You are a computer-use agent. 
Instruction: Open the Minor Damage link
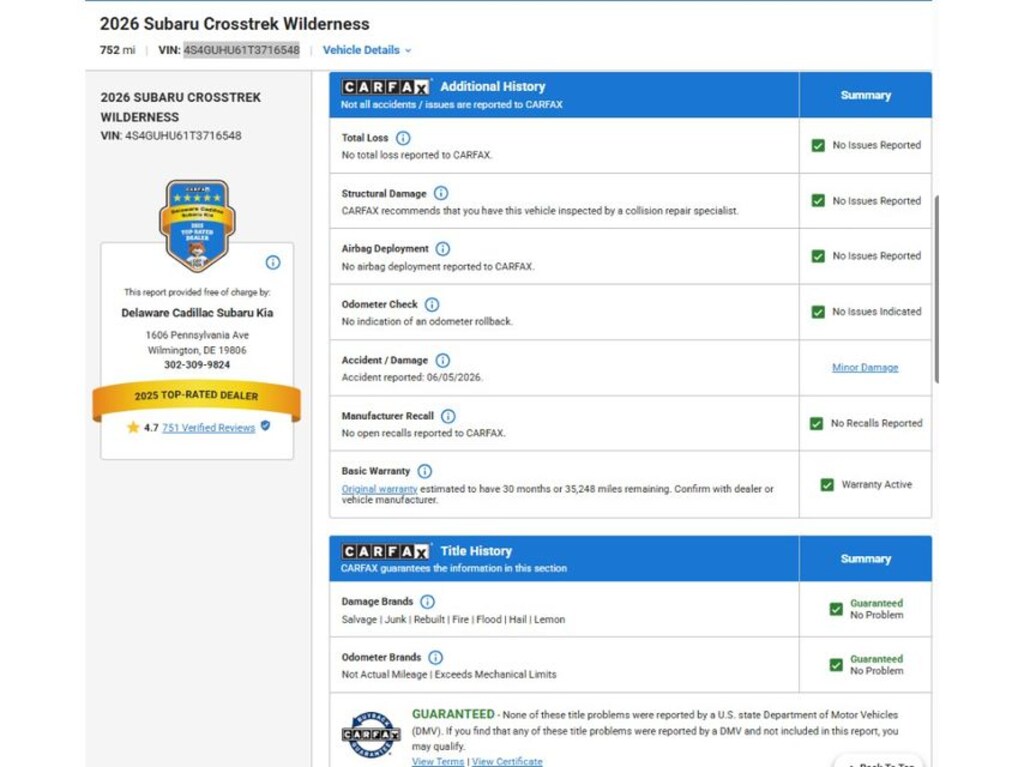pyautogui.click(x=865, y=368)
